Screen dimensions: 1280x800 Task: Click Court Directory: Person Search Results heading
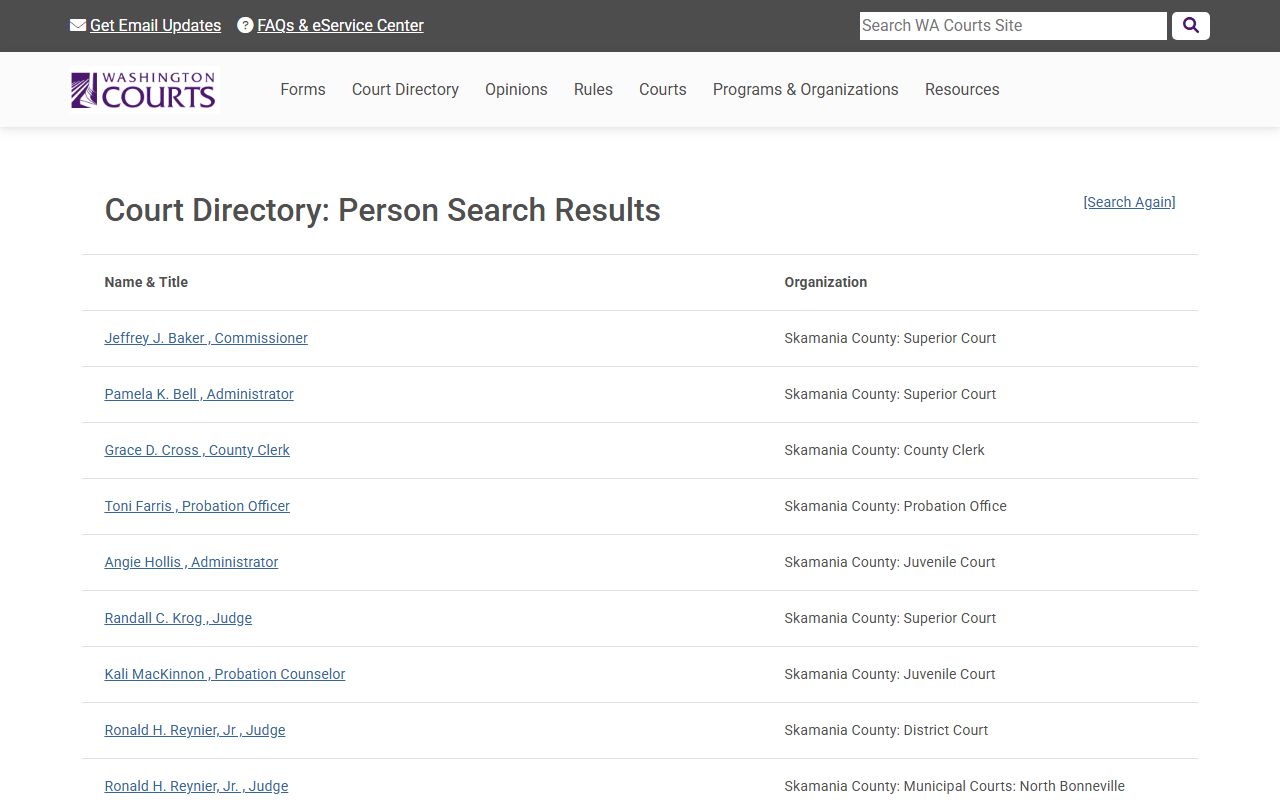(x=382, y=210)
